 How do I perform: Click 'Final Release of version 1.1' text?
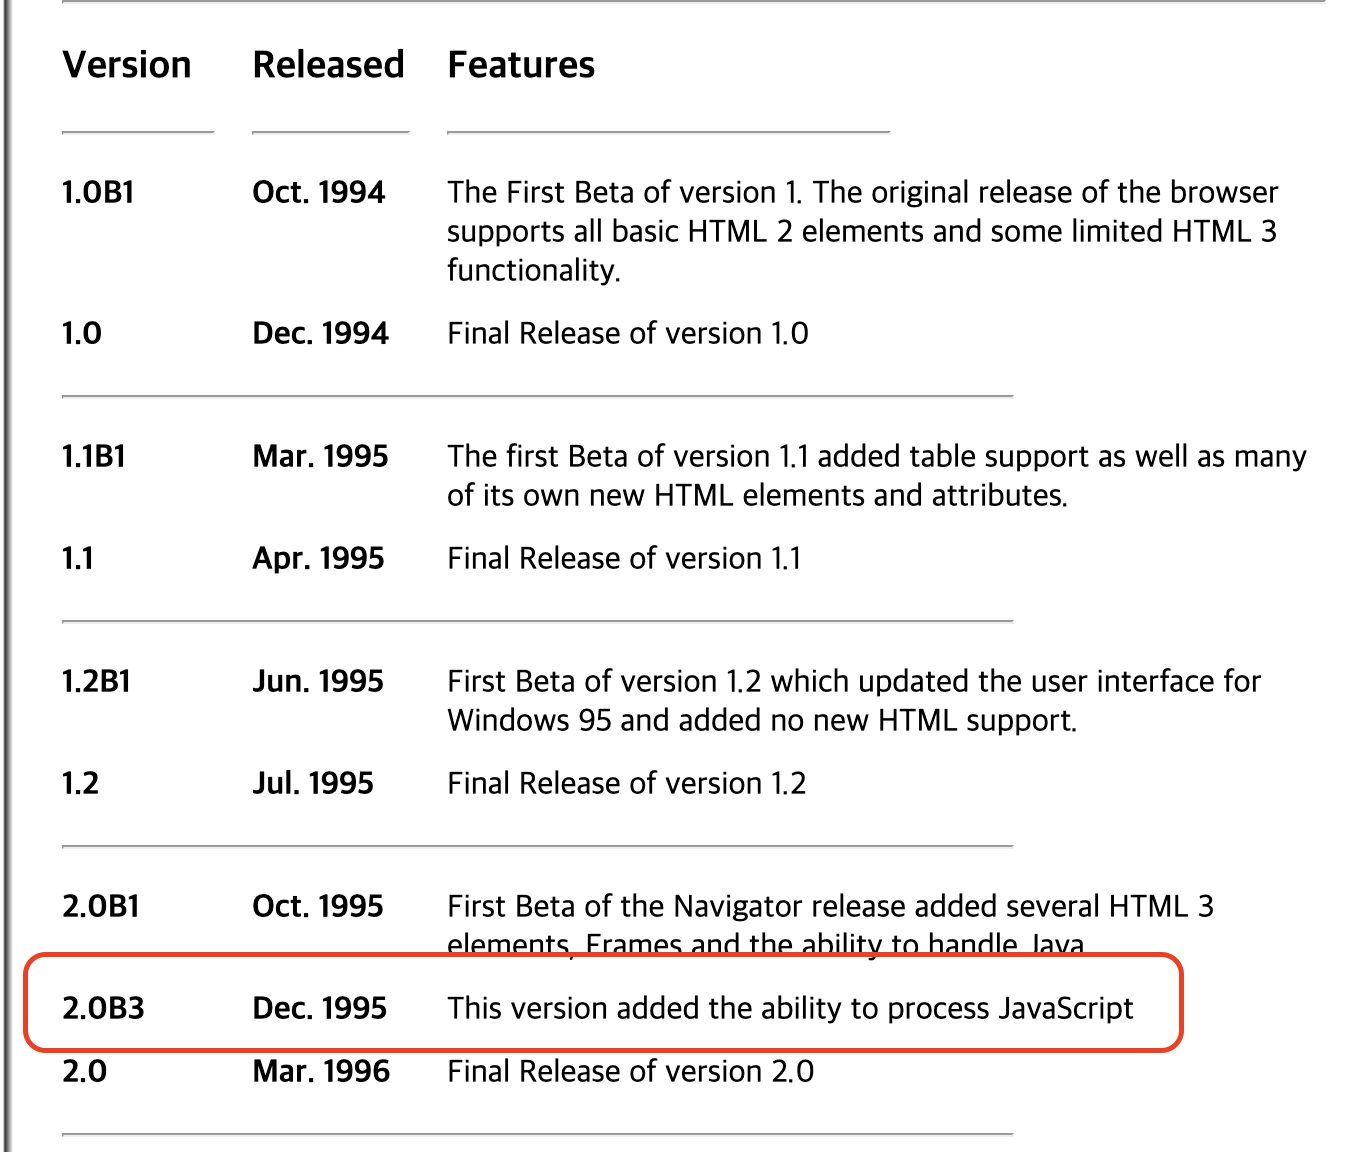(624, 558)
